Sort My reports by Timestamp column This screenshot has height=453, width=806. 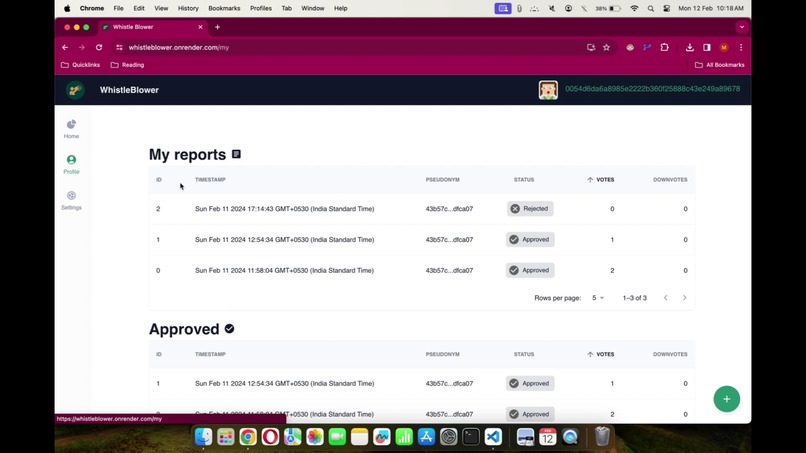point(210,180)
